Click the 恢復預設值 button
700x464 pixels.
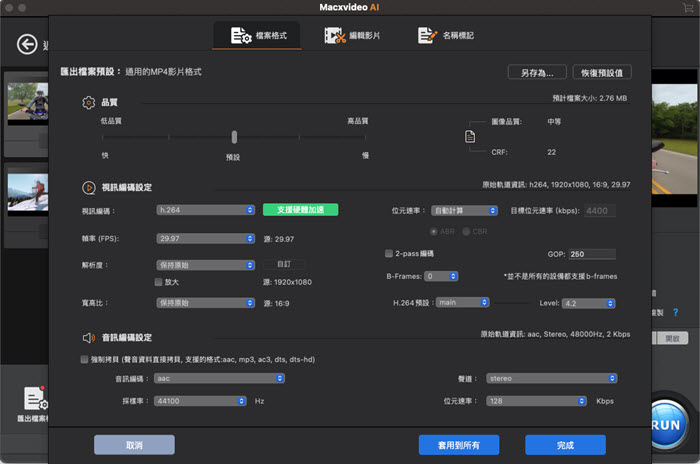[x=602, y=72]
